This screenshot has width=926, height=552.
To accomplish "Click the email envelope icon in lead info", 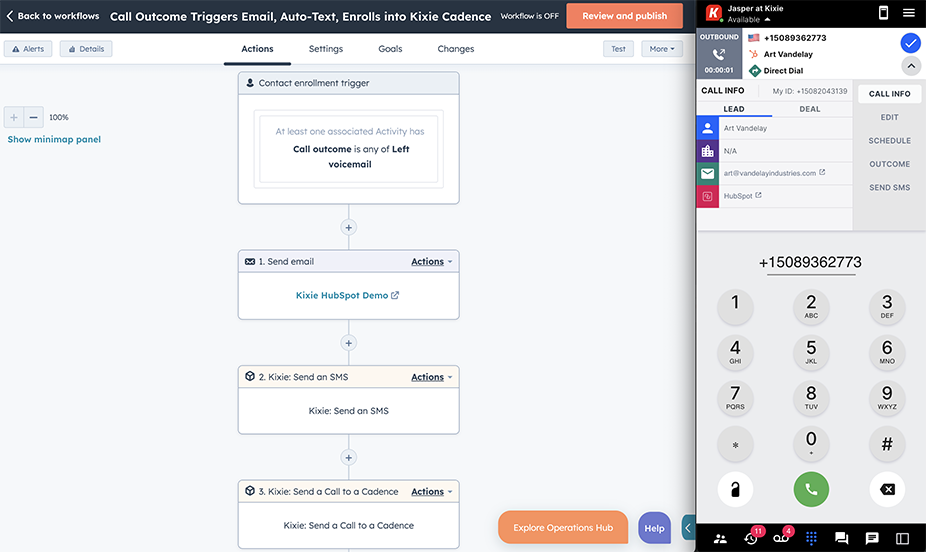I will [x=707, y=174].
